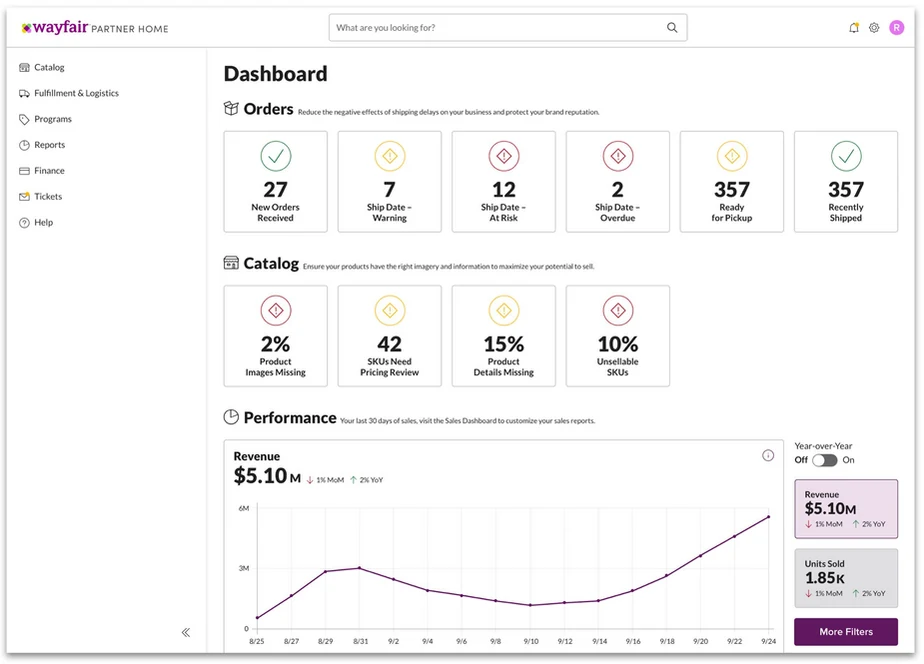Open the user profile avatar R
This screenshot has height=664, width=924.
click(x=896, y=28)
